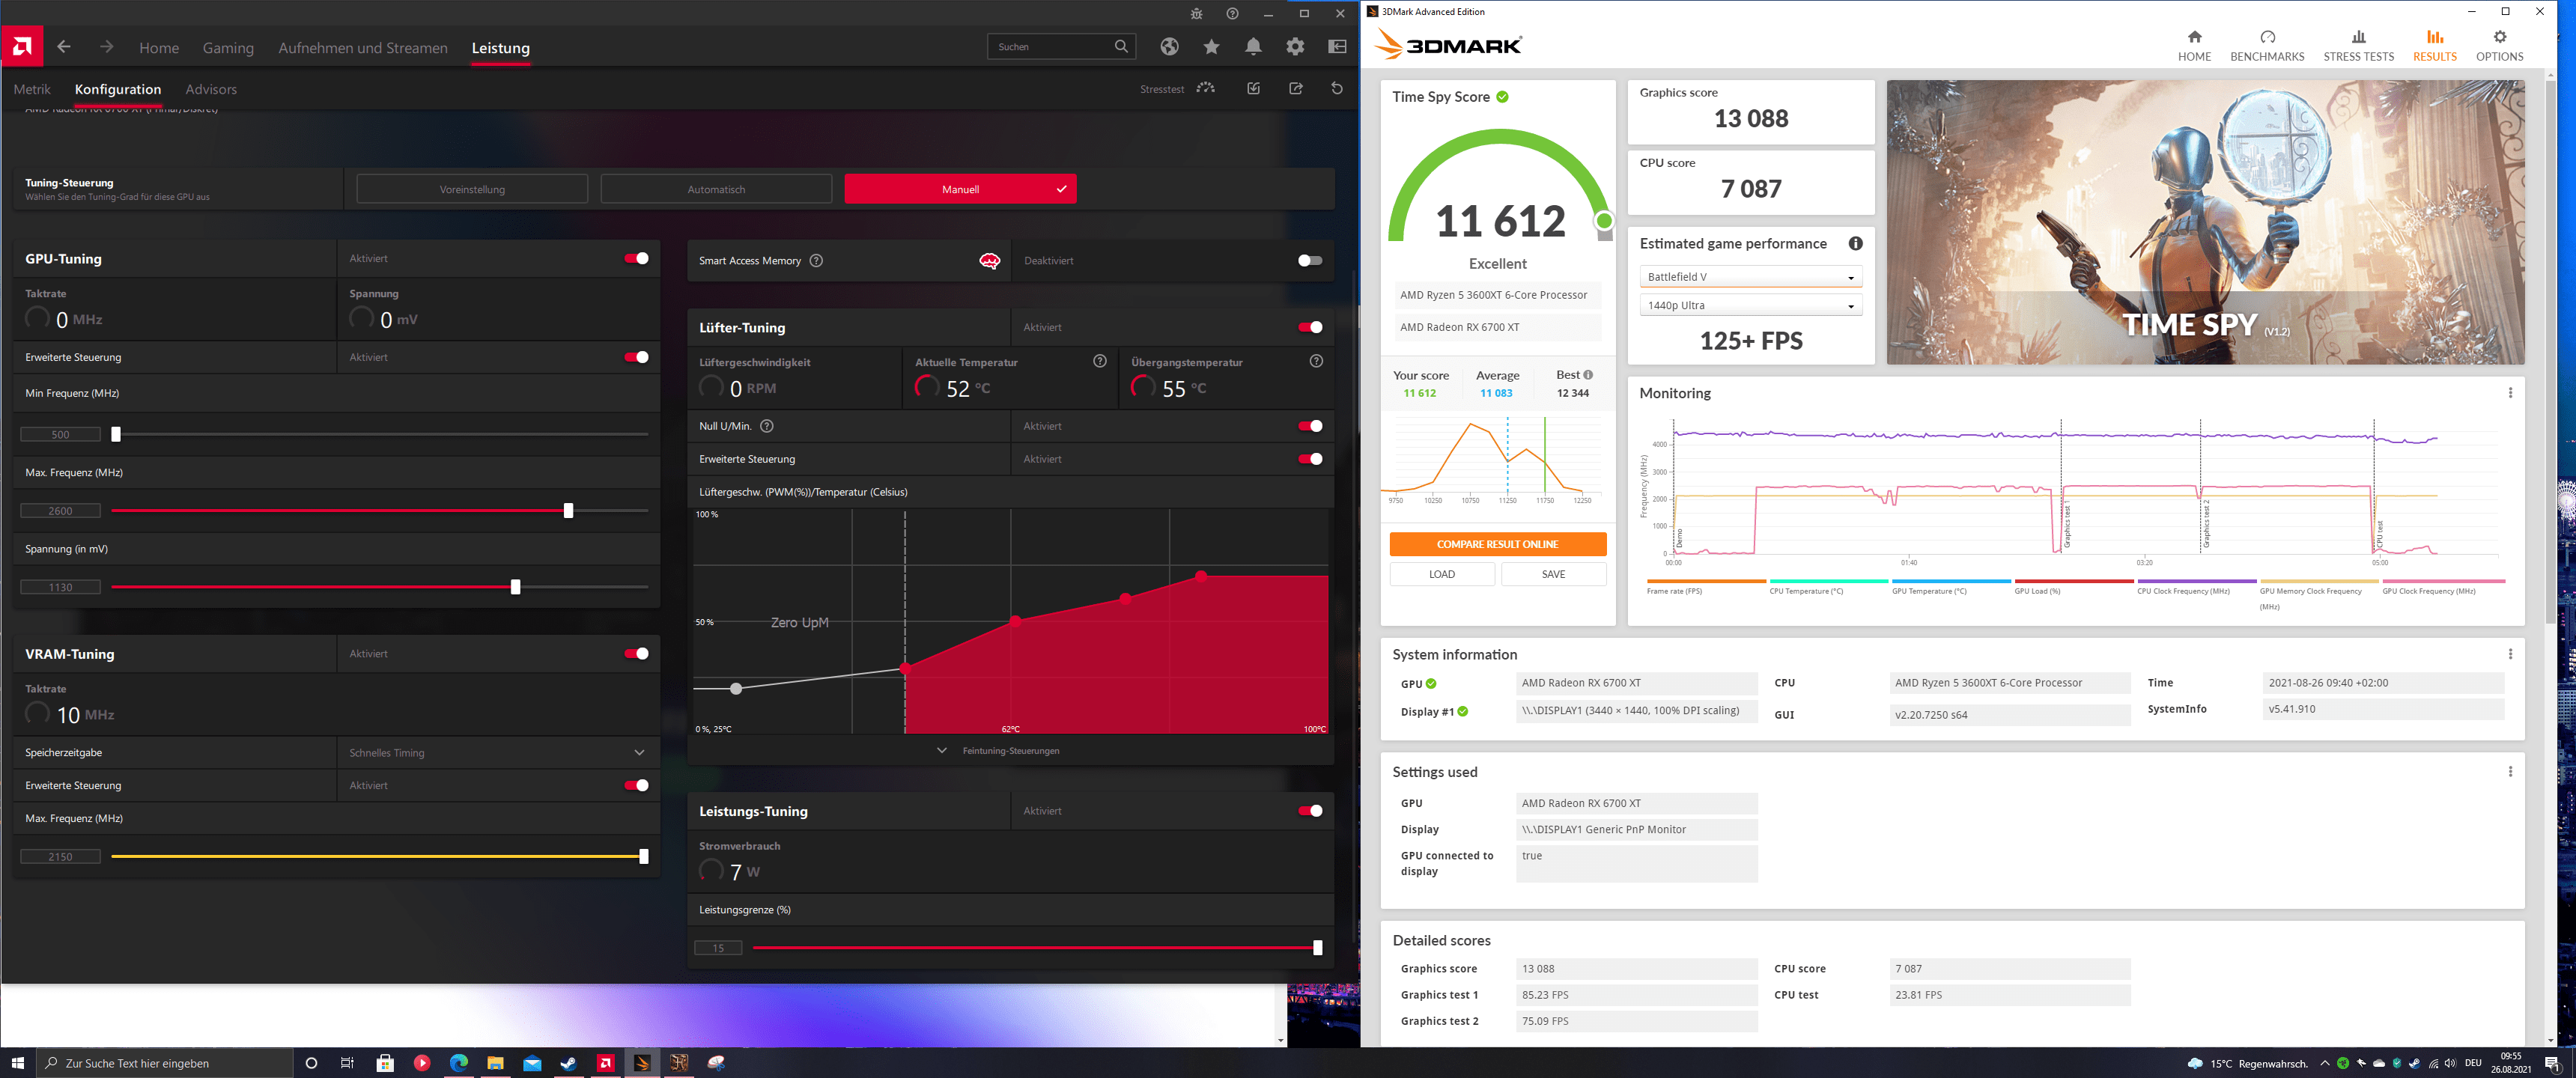The width and height of the screenshot is (2576, 1078).
Task: Click the Windows Start button
Action: [x=17, y=1063]
